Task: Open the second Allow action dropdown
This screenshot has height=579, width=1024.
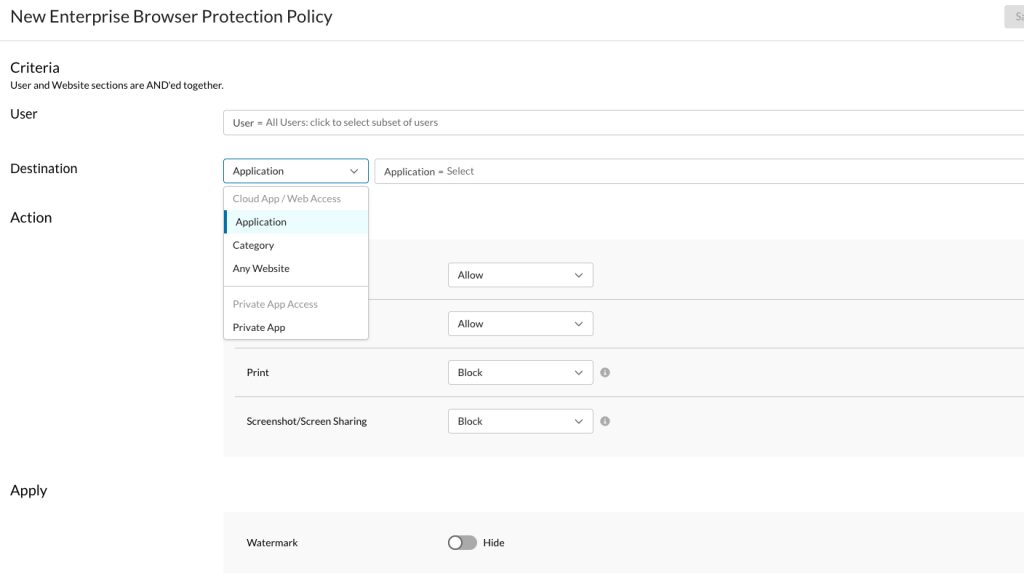Action: point(520,324)
